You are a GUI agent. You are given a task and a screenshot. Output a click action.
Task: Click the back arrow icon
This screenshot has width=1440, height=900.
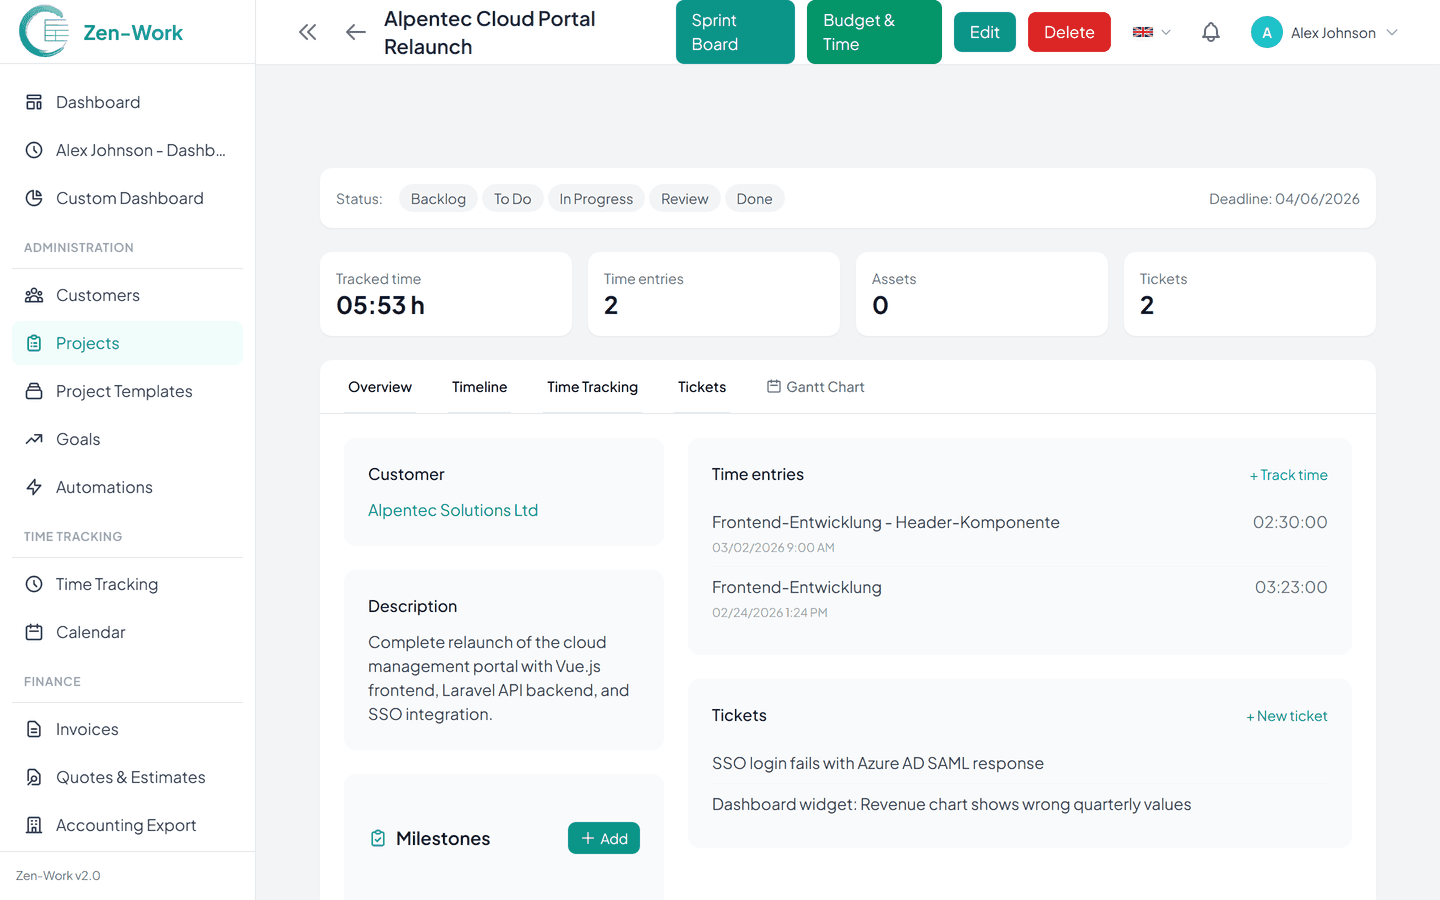(355, 32)
